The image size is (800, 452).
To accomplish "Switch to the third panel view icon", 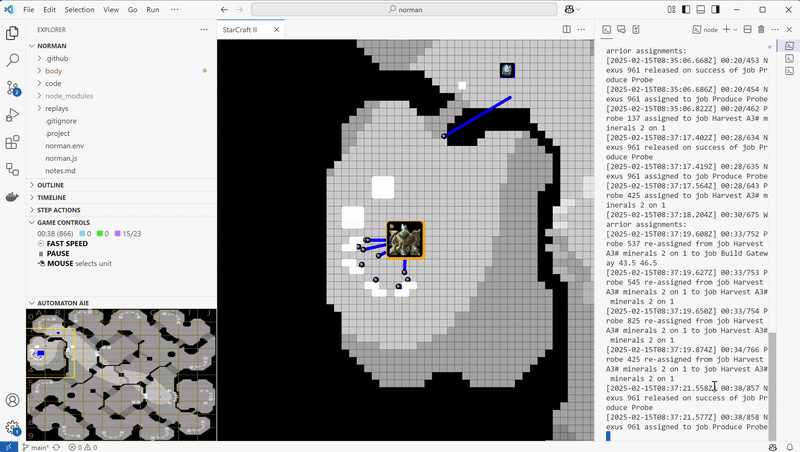I will tap(636, 30).
